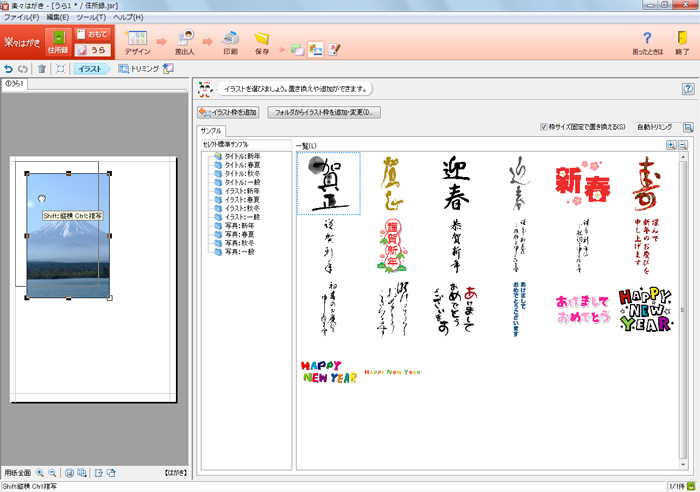Select the red 新春 illustration thumbnail
This screenshot has height=492, width=700.
pyautogui.click(x=582, y=182)
